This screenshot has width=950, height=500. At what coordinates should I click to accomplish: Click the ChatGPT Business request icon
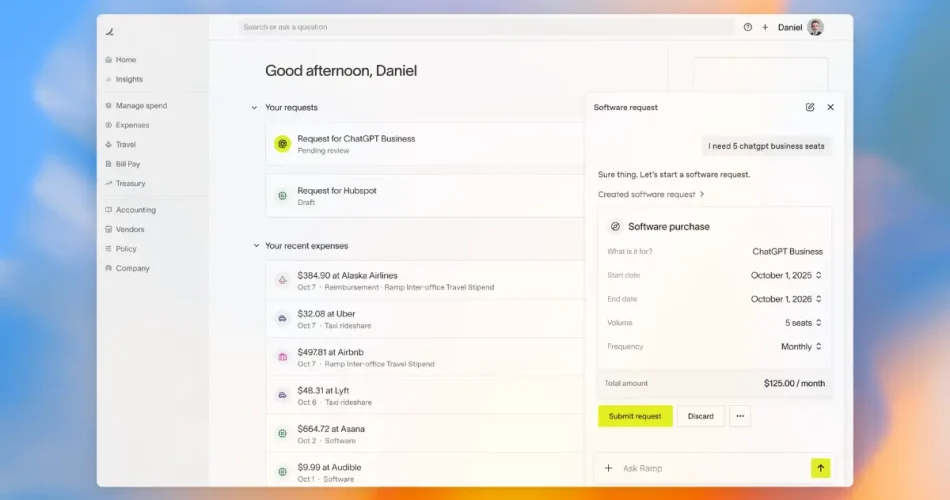click(x=282, y=144)
